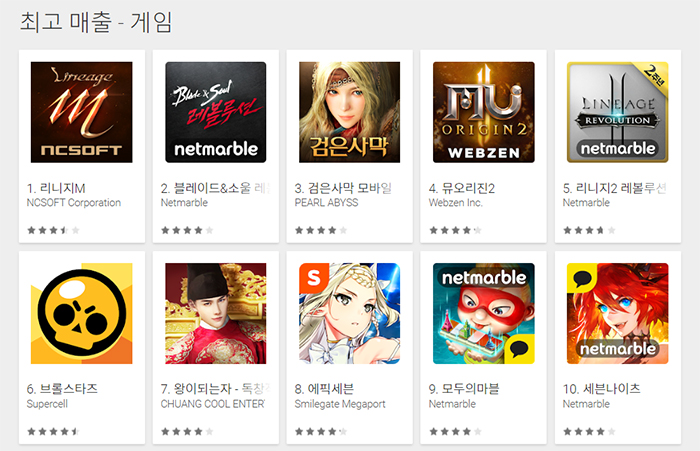
Task: Select the 검은사막 game icon
Action: click(350, 112)
